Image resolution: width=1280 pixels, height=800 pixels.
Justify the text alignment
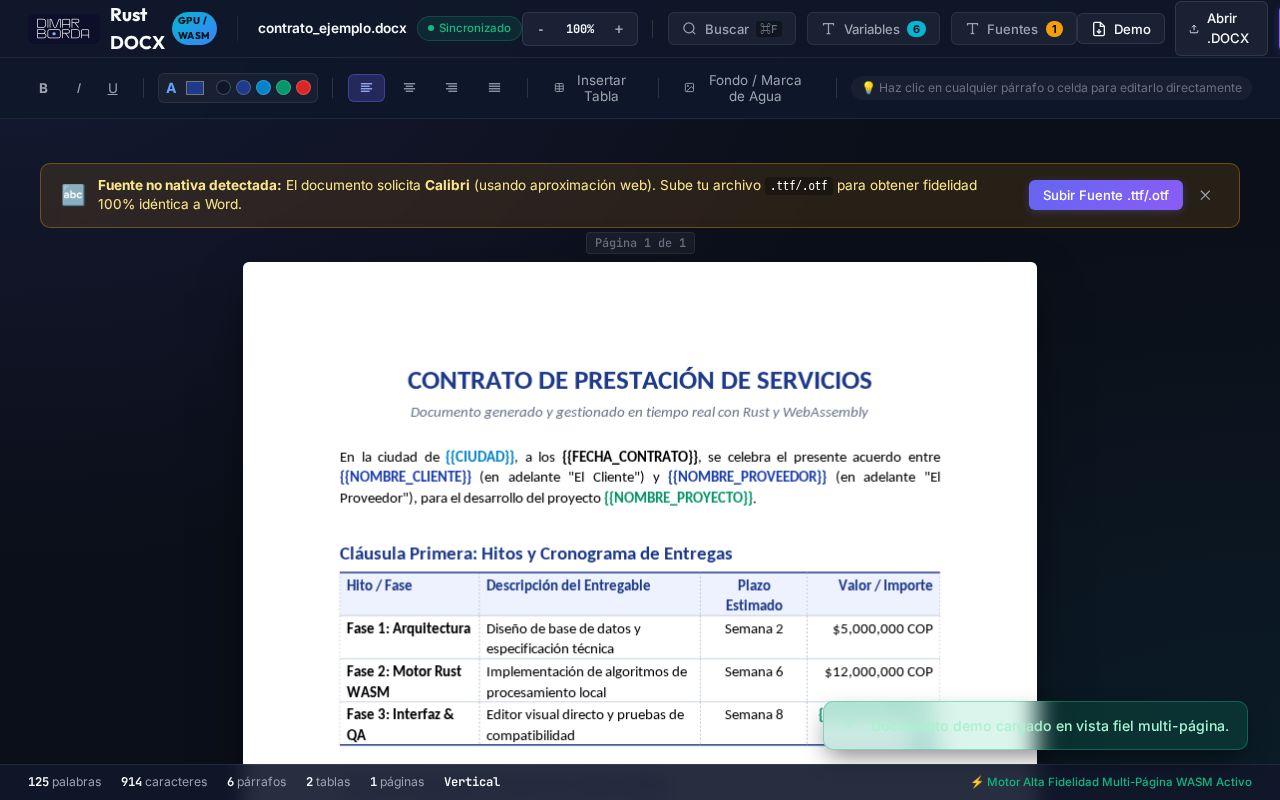[x=494, y=88]
